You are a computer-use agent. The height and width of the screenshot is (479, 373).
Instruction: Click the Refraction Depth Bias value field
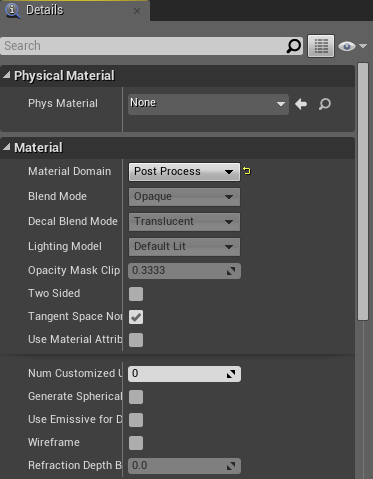(184, 466)
